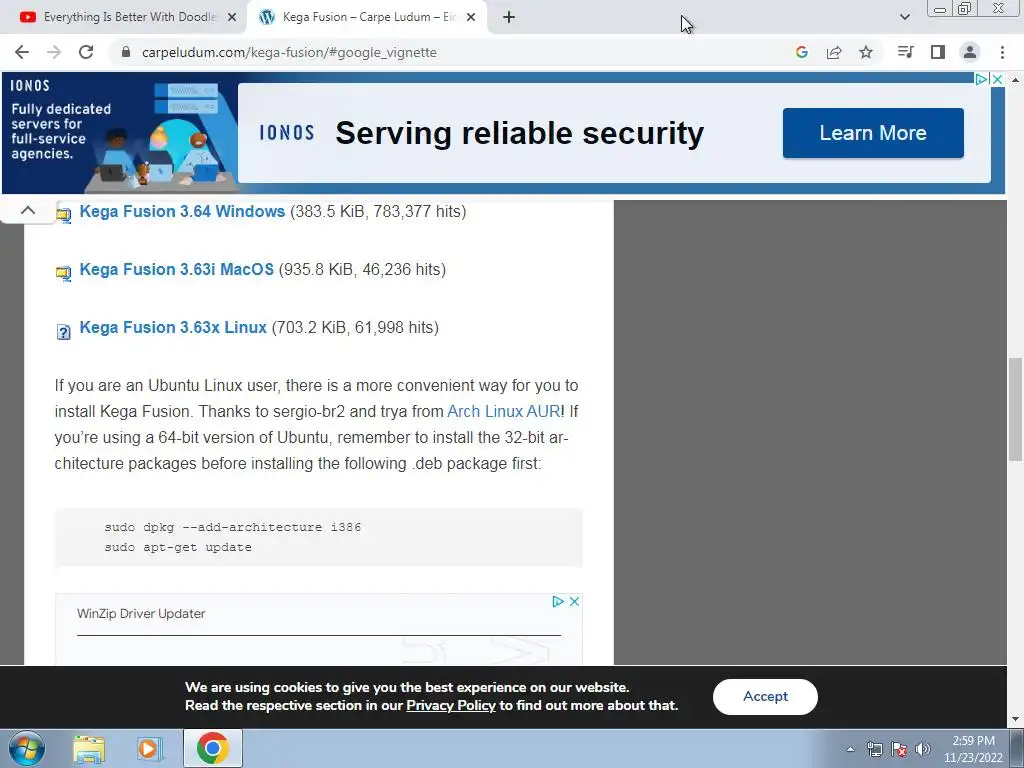This screenshot has height=768, width=1024.
Task: Open Chrome's three-dot menu
Action: pyautogui.click(x=1002, y=52)
